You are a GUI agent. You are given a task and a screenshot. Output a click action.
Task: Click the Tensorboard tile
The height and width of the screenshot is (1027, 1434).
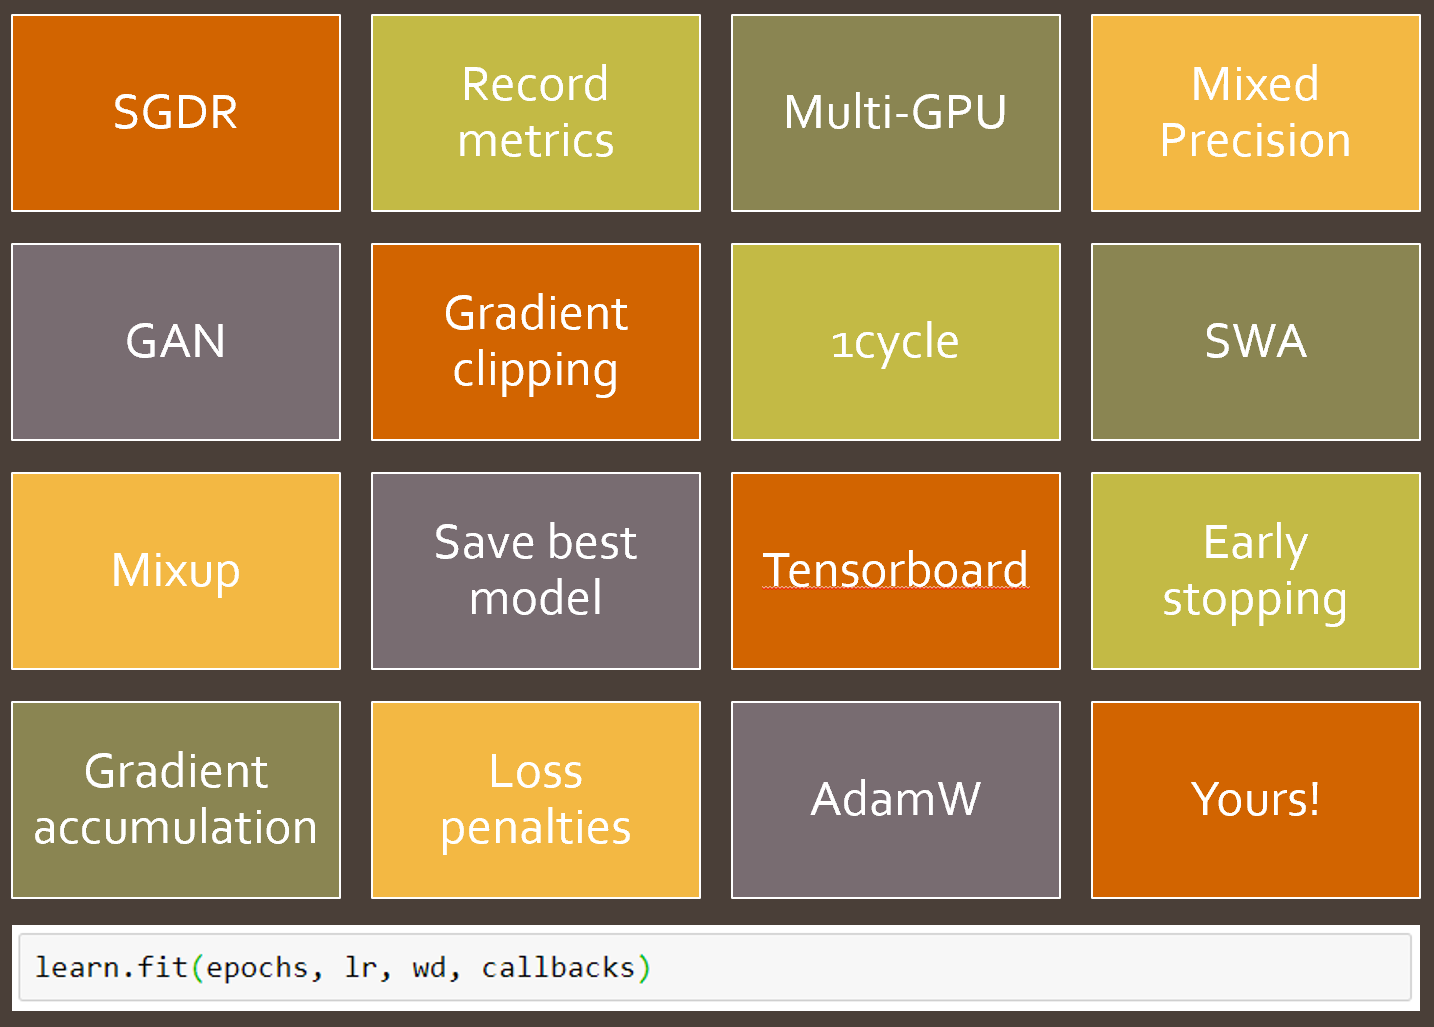point(896,571)
